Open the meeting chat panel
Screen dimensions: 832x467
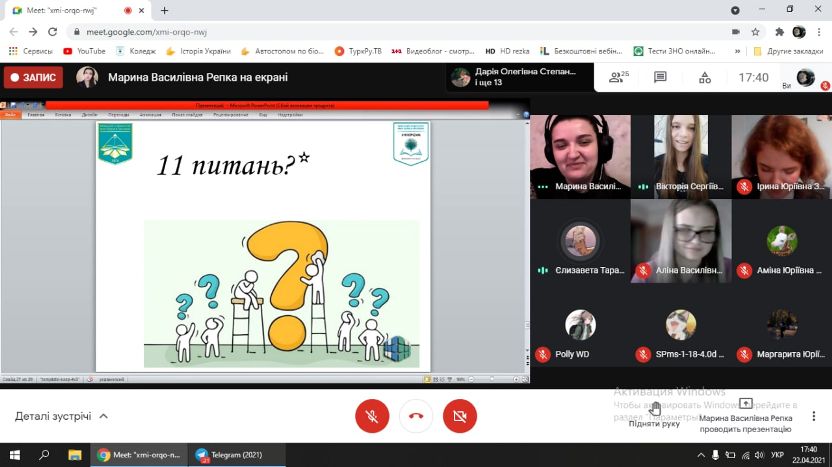point(660,77)
